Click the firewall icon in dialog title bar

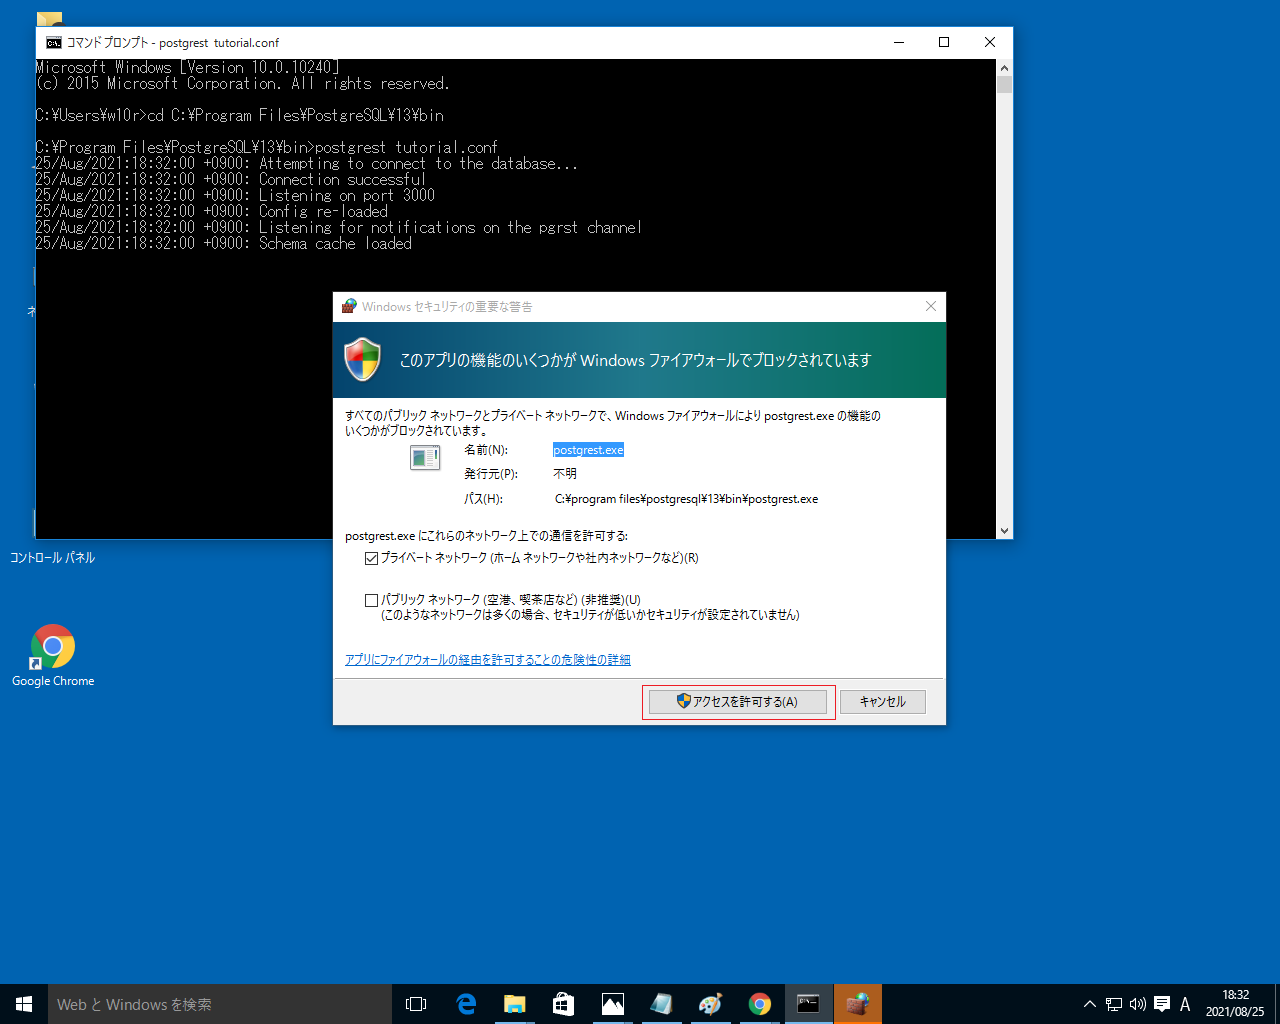pos(349,306)
